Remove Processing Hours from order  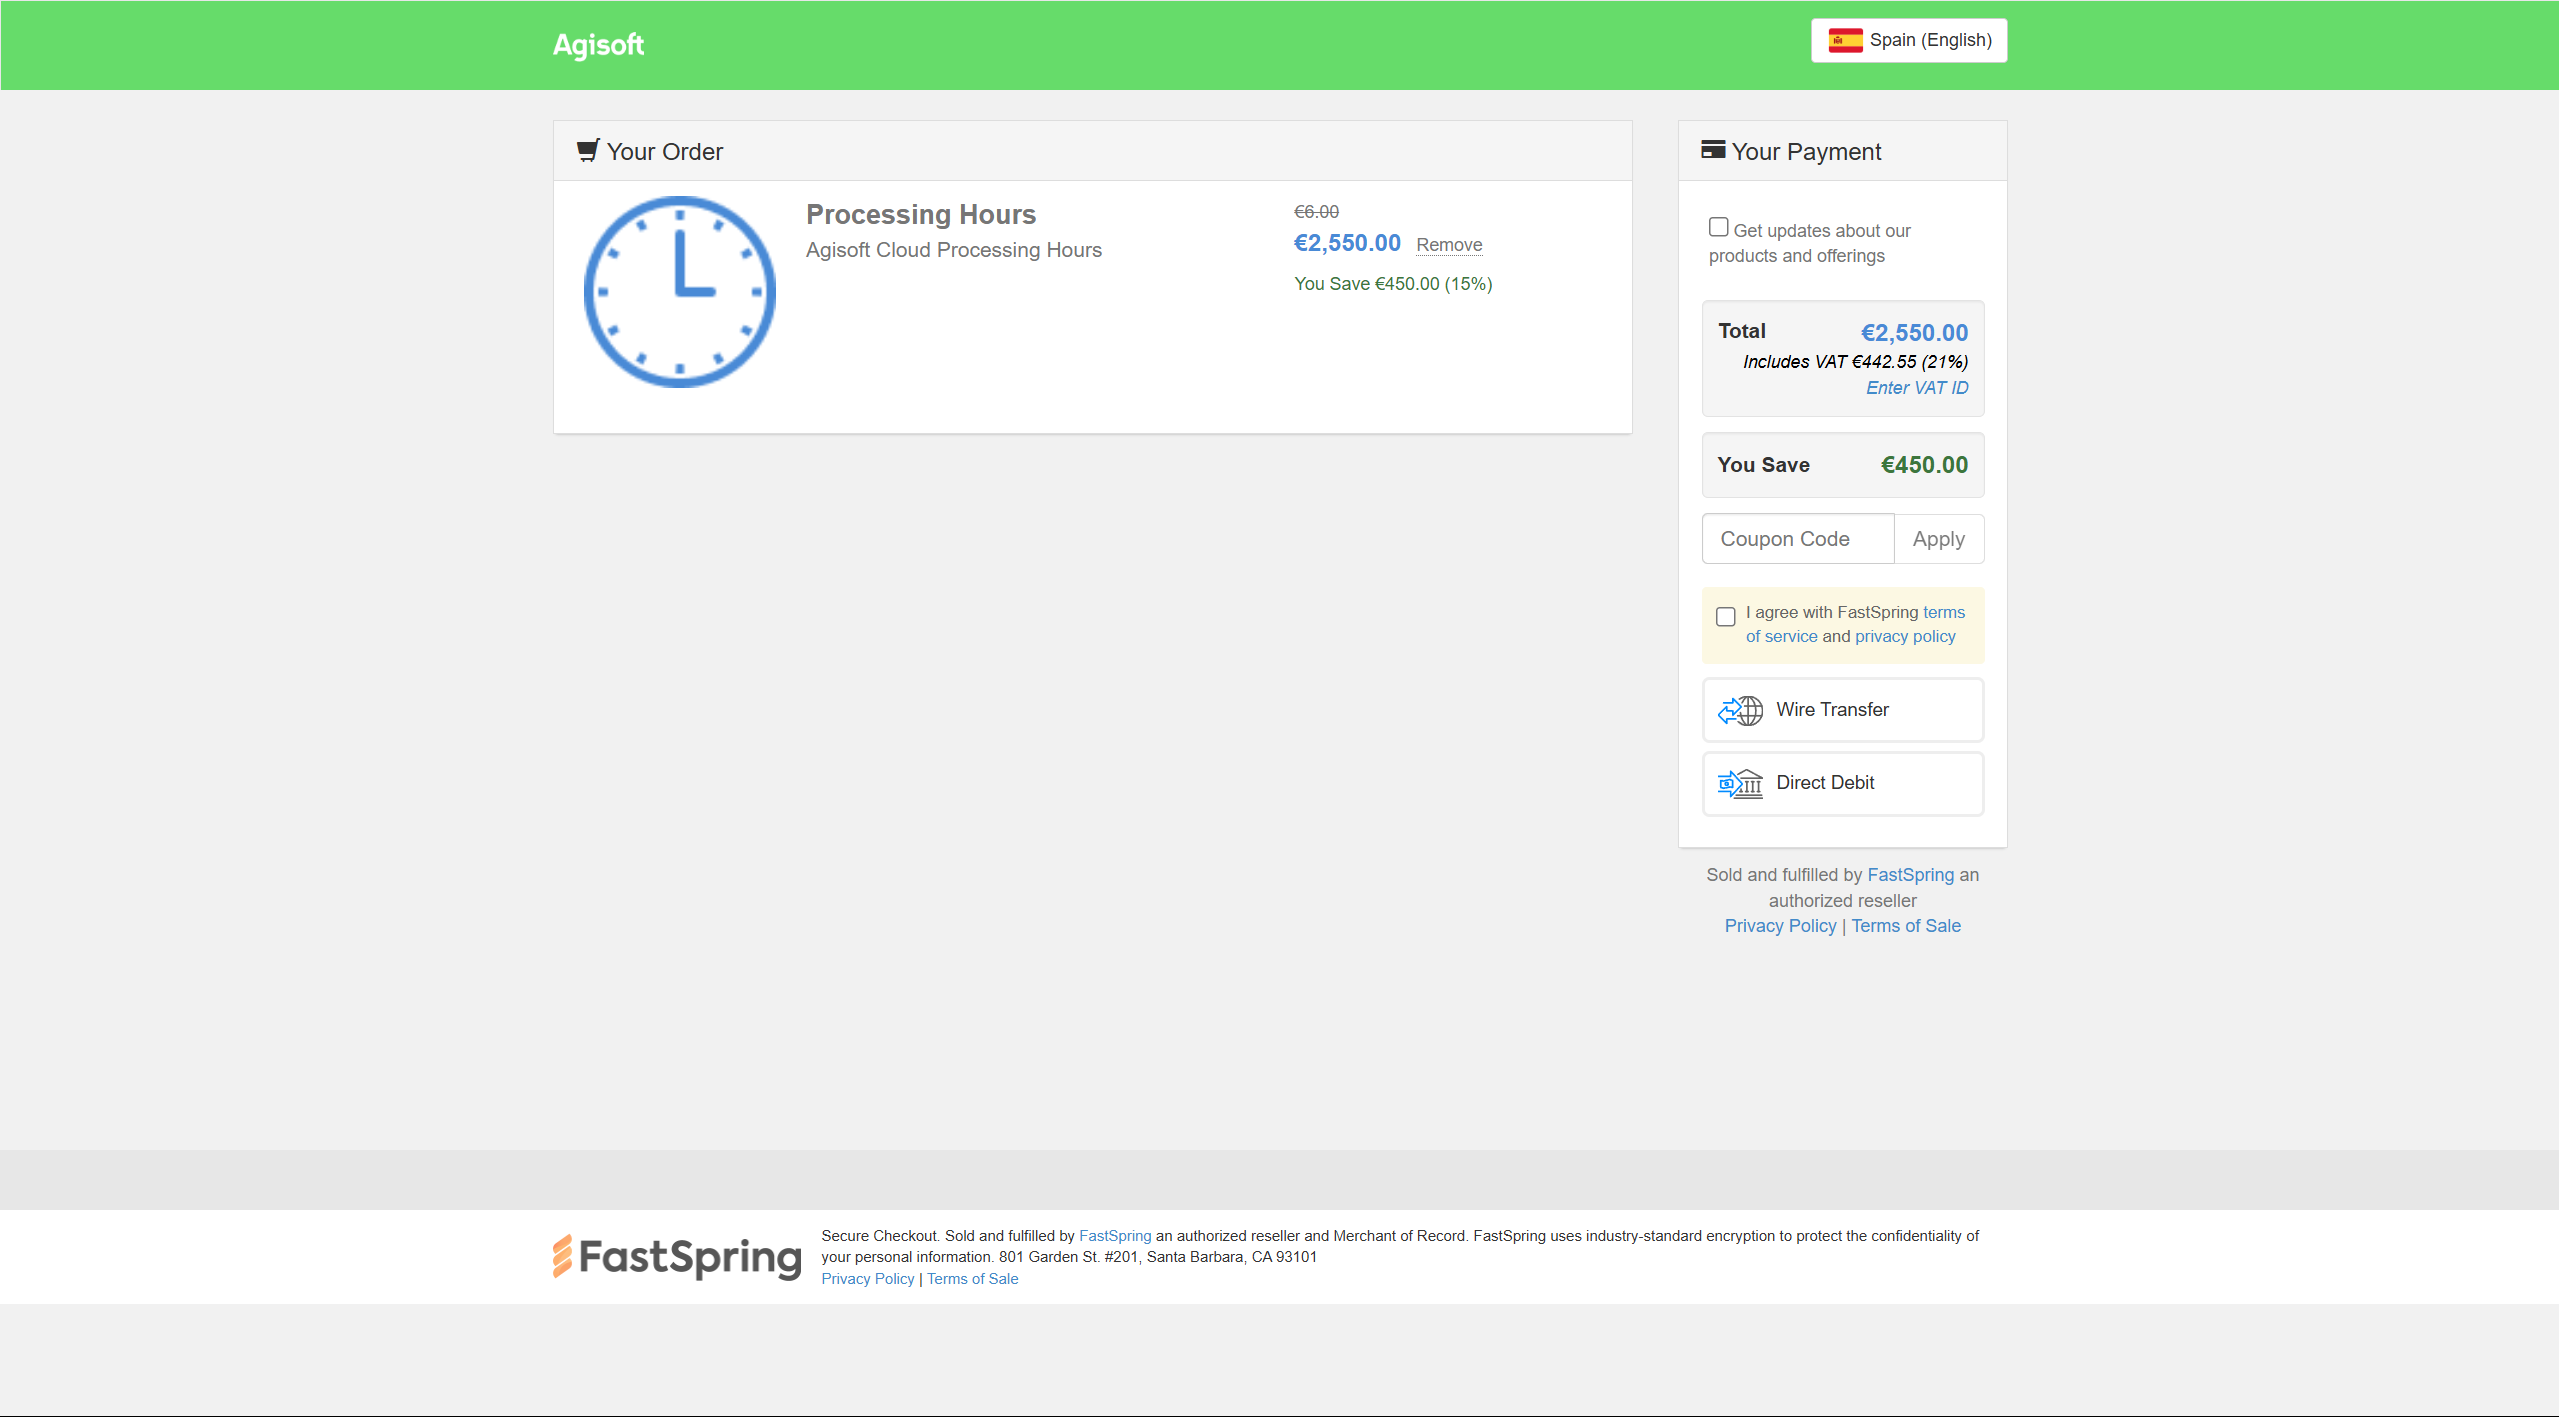1449,245
